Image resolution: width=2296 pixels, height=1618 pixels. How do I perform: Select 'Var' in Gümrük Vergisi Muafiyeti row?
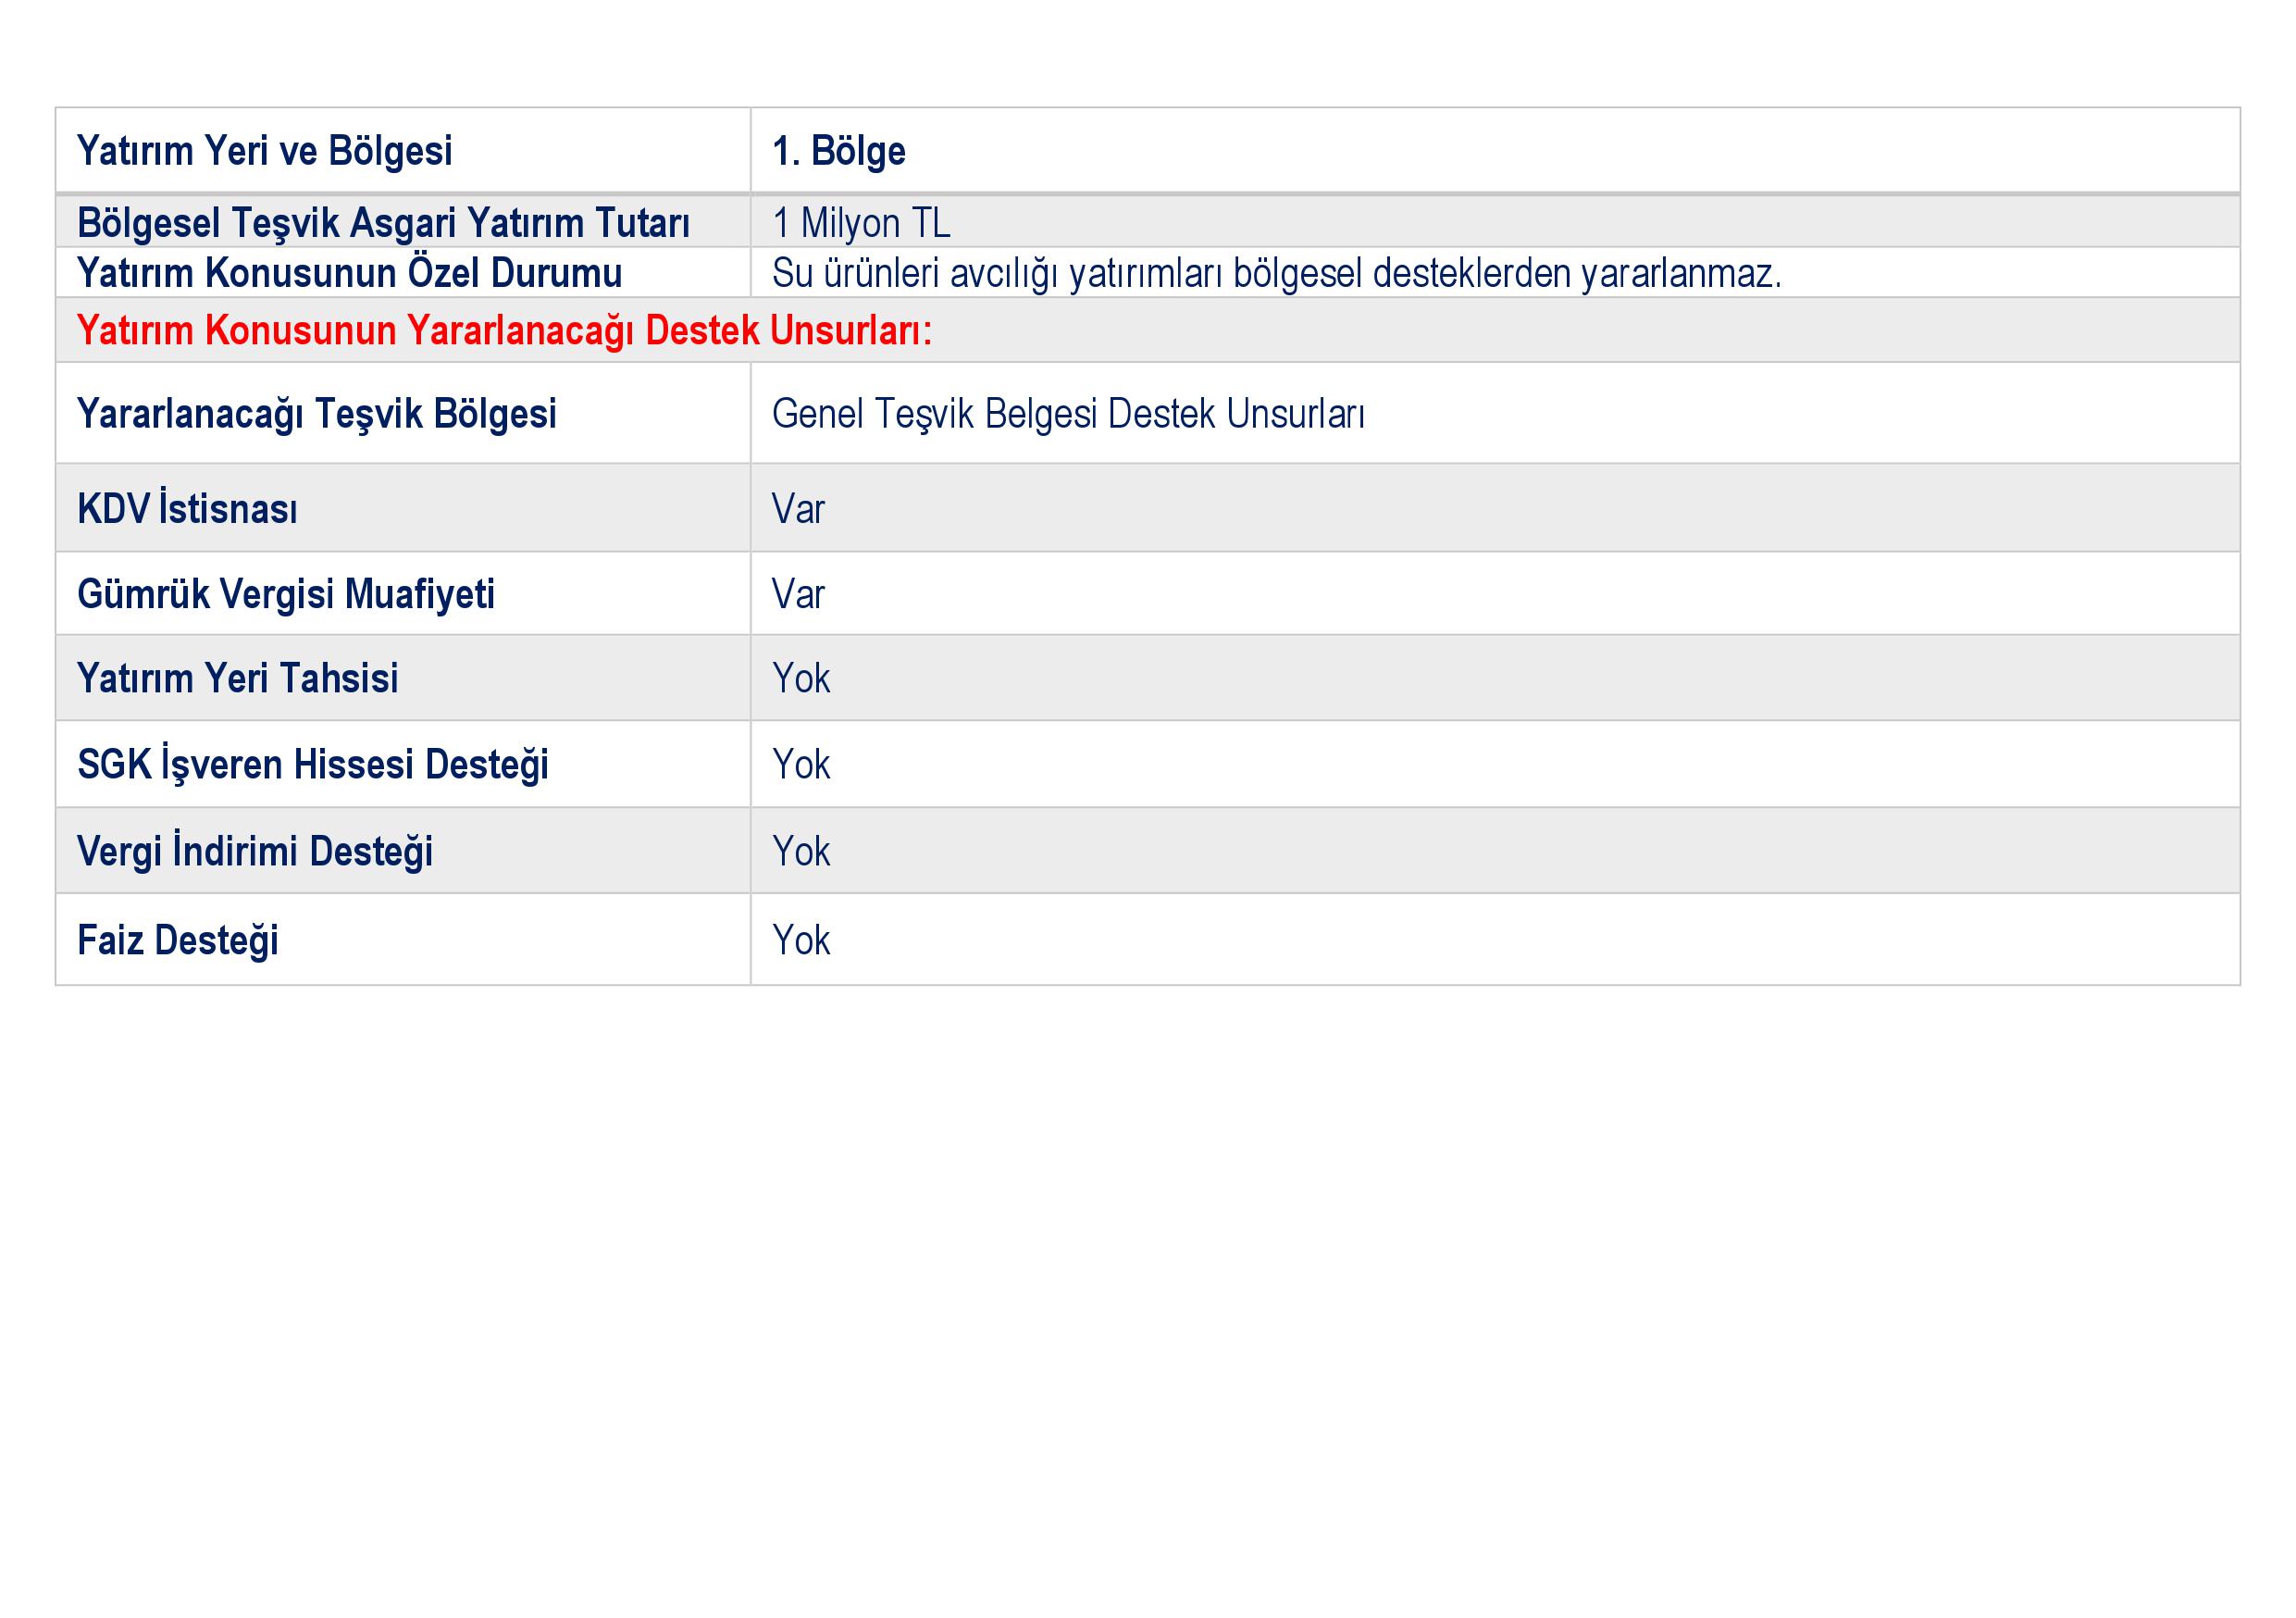(x=798, y=594)
